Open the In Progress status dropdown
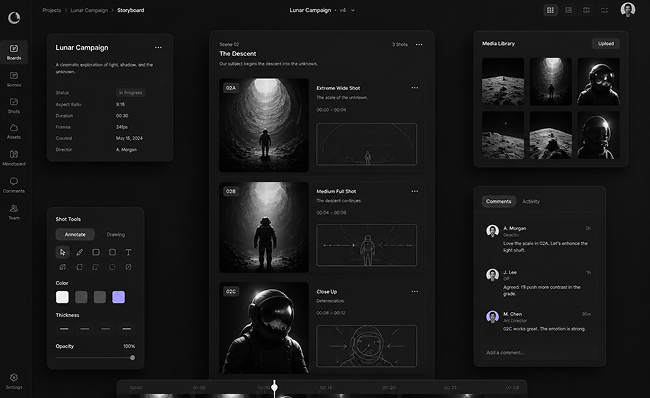 tap(131, 93)
